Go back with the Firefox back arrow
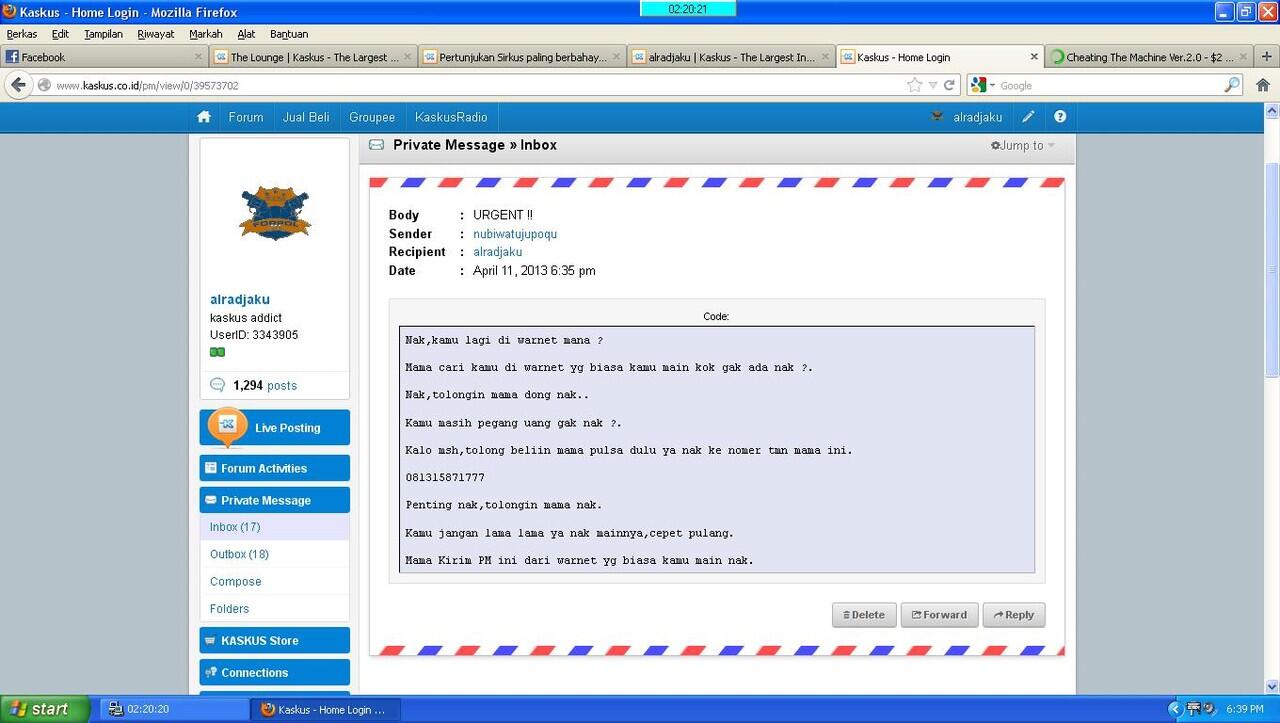Image resolution: width=1280 pixels, height=723 pixels. (19, 85)
